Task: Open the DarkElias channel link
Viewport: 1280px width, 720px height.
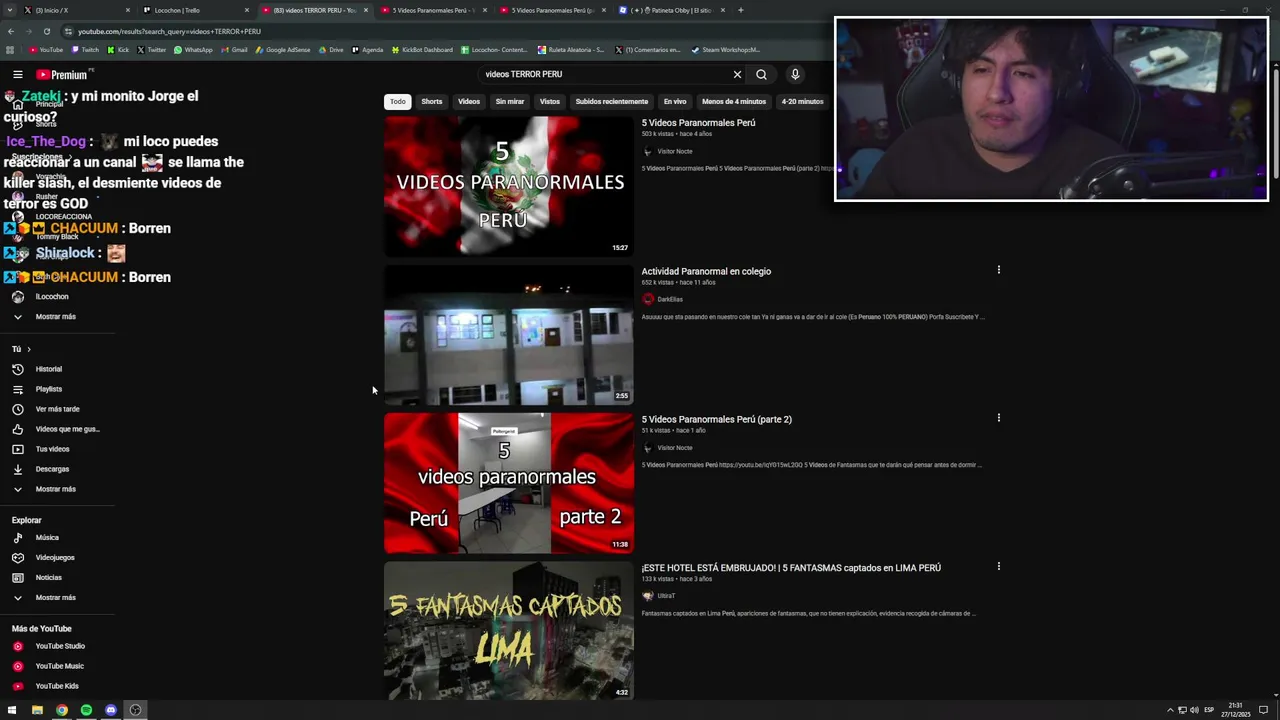Action: (x=670, y=300)
